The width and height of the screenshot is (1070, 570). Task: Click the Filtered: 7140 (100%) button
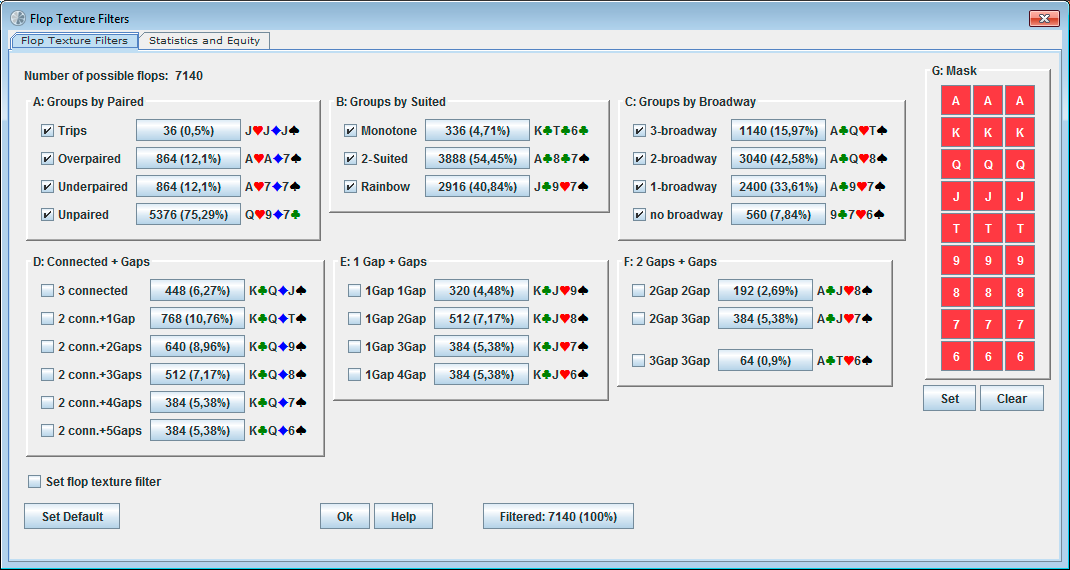pyautogui.click(x=558, y=516)
